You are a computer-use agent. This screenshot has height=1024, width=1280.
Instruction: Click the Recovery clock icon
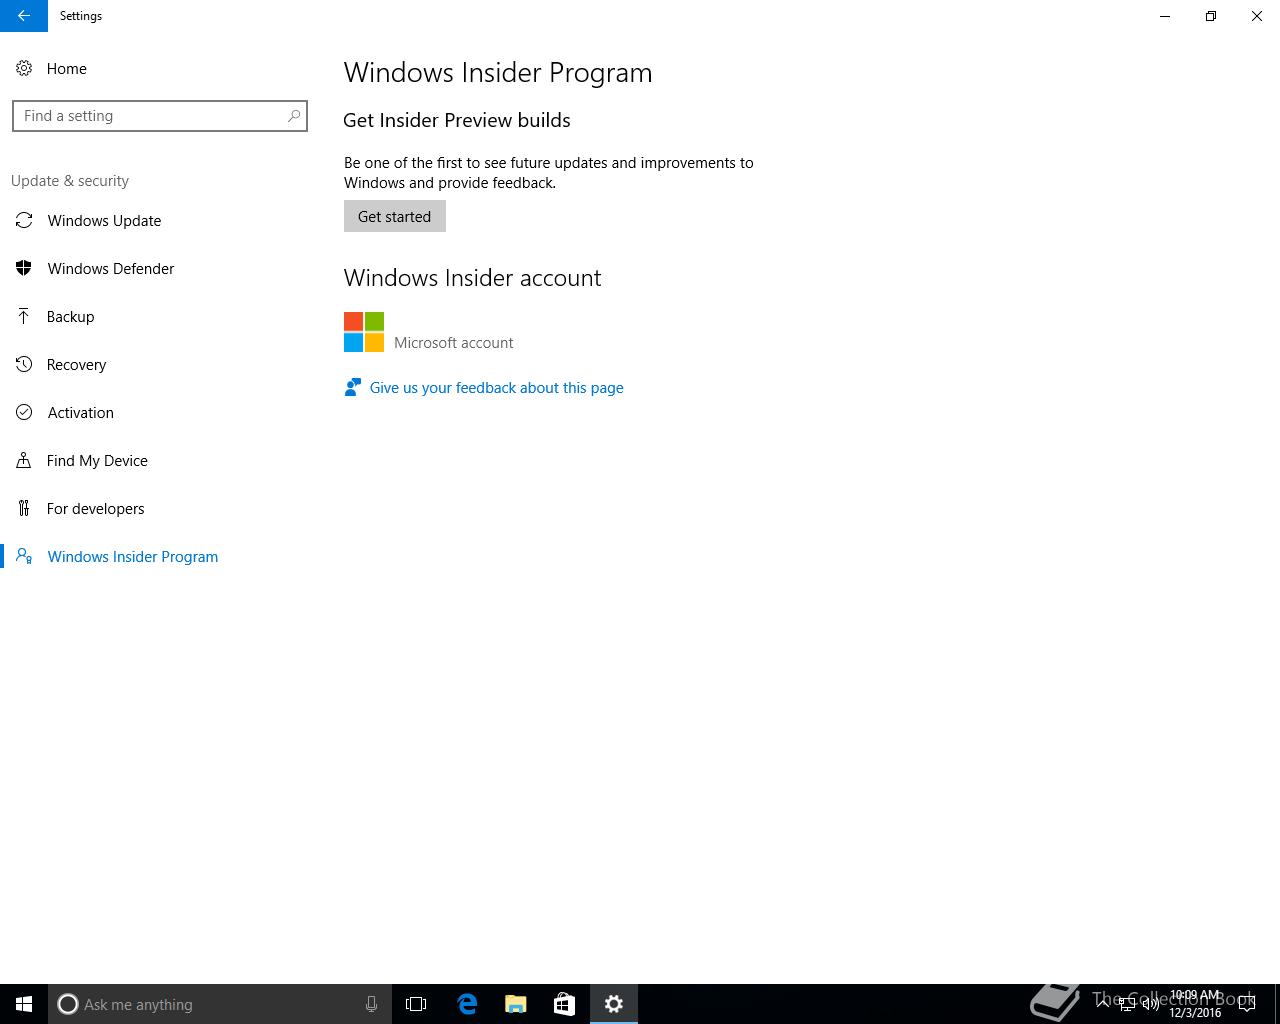coord(24,364)
